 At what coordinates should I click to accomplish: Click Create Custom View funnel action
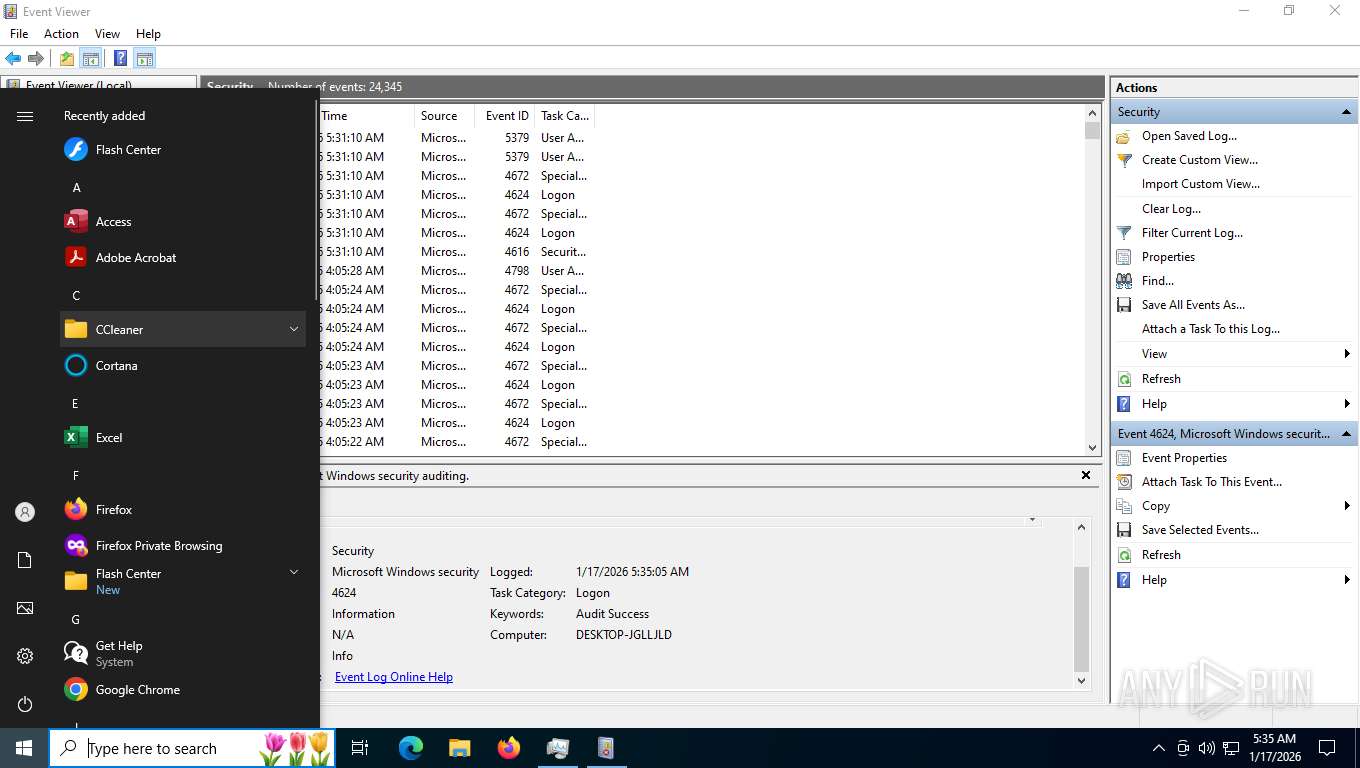[1200, 160]
